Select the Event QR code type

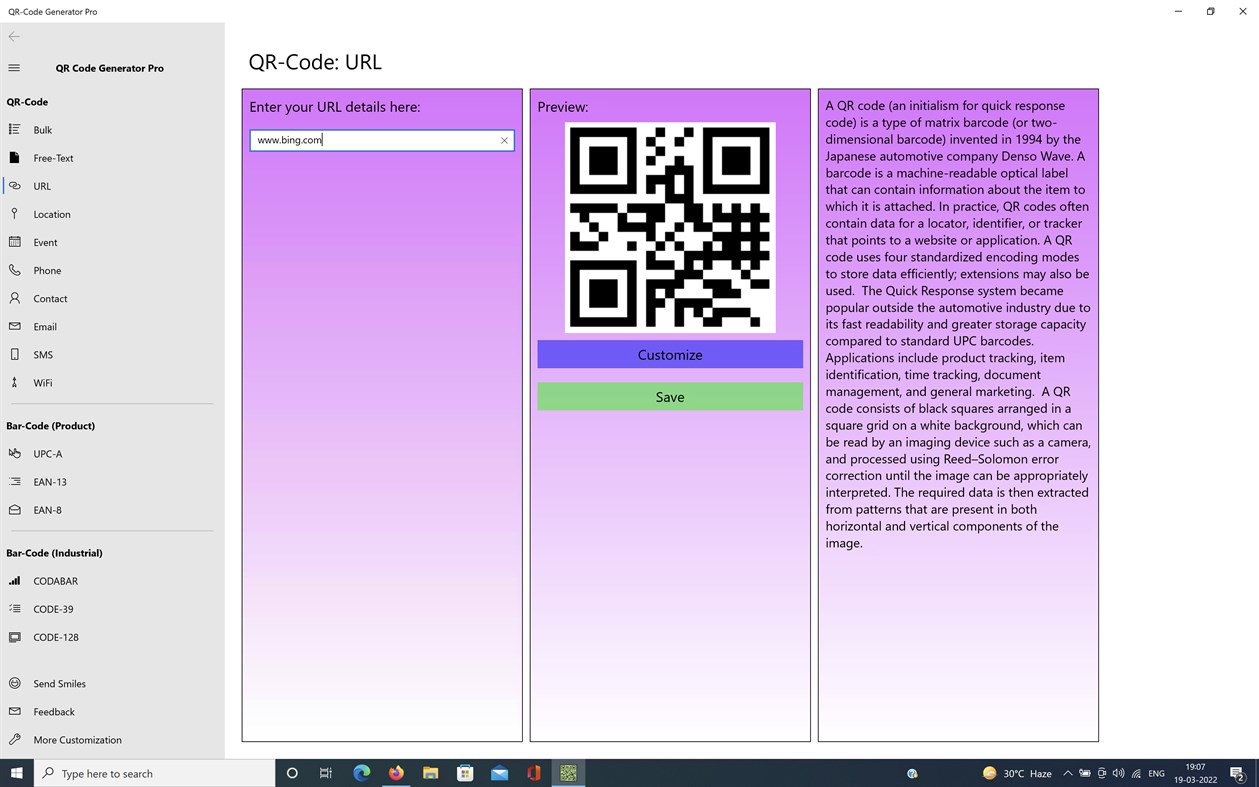click(x=43, y=241)
